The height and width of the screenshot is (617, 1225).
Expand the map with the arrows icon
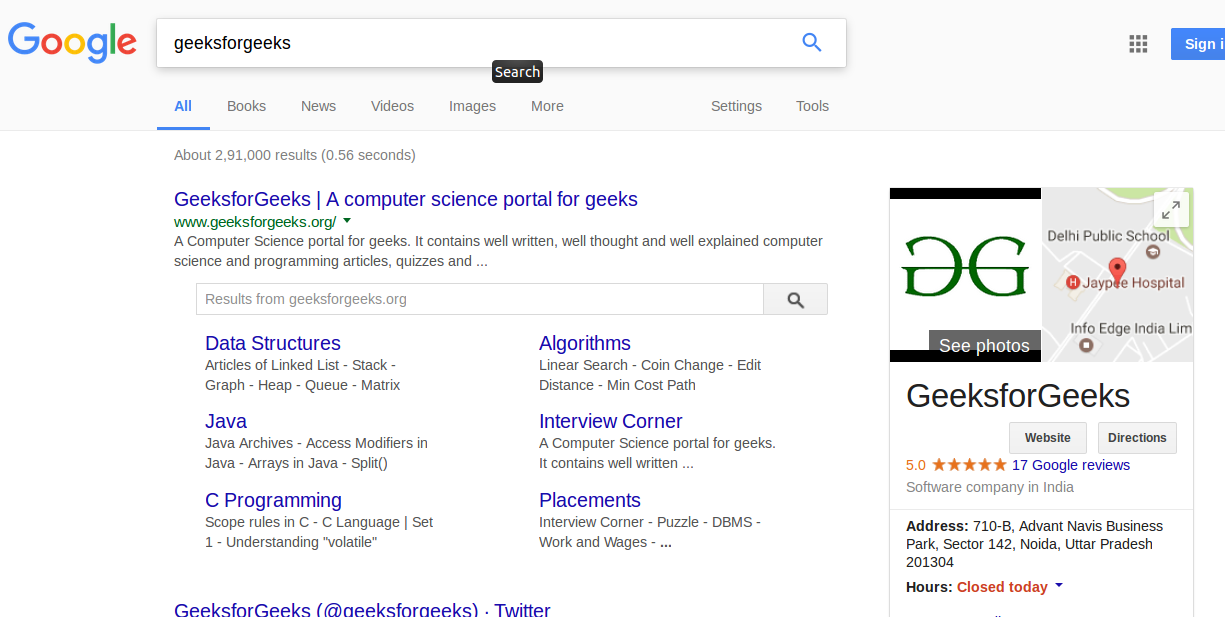[1170, 210]
